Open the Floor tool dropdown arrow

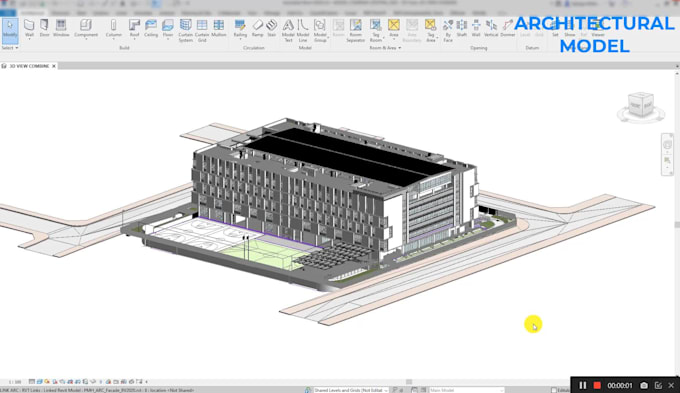pos(168,39)
